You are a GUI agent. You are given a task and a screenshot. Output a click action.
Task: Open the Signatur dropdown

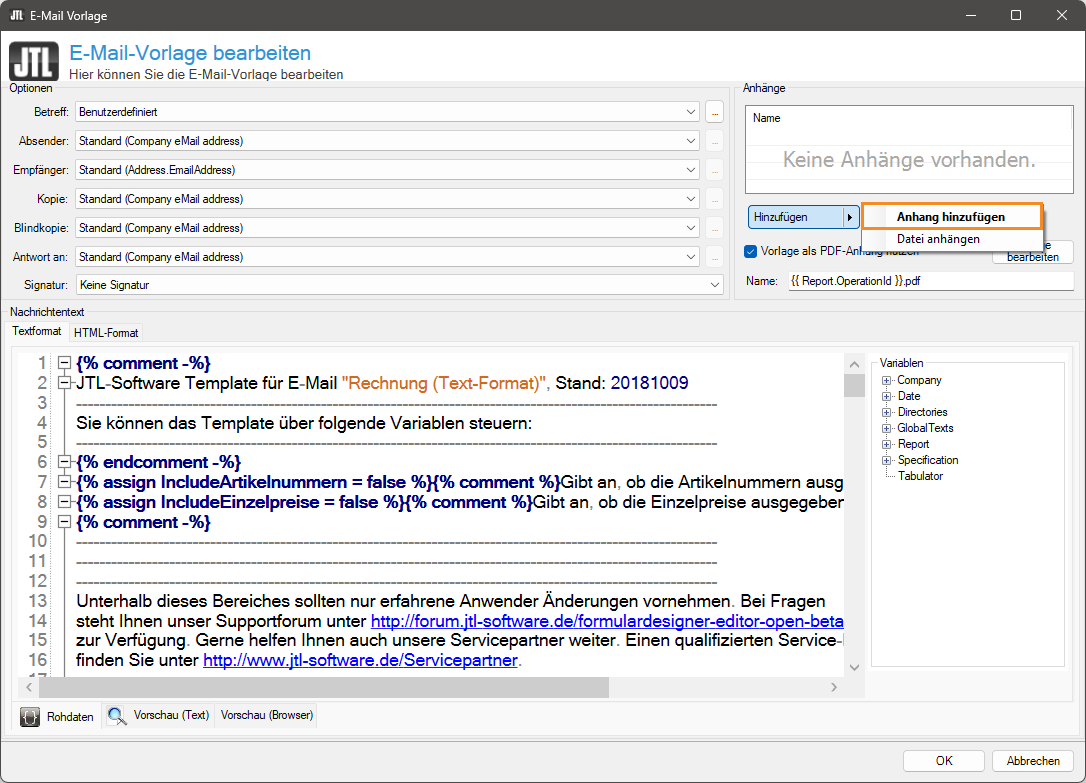715,285
